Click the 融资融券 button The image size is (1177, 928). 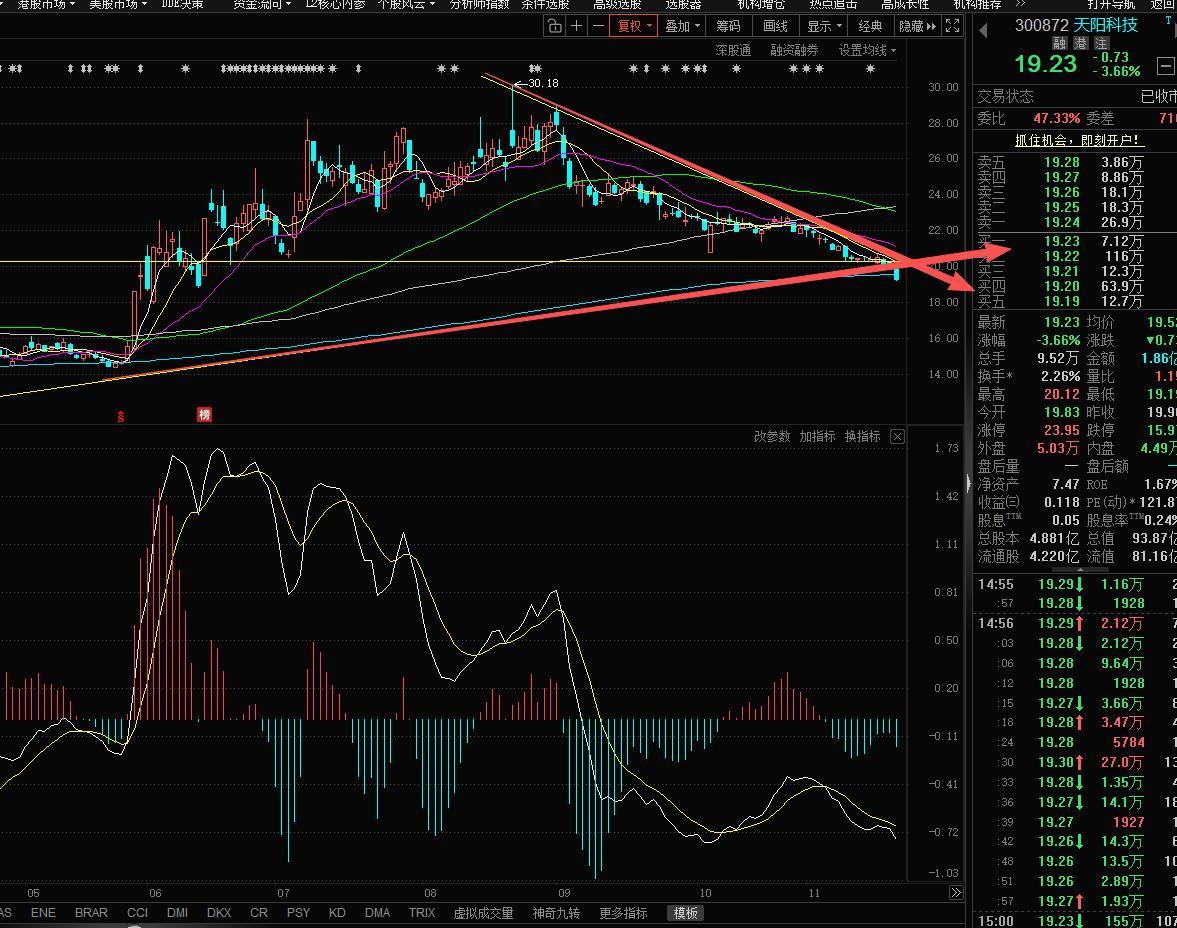794,50
